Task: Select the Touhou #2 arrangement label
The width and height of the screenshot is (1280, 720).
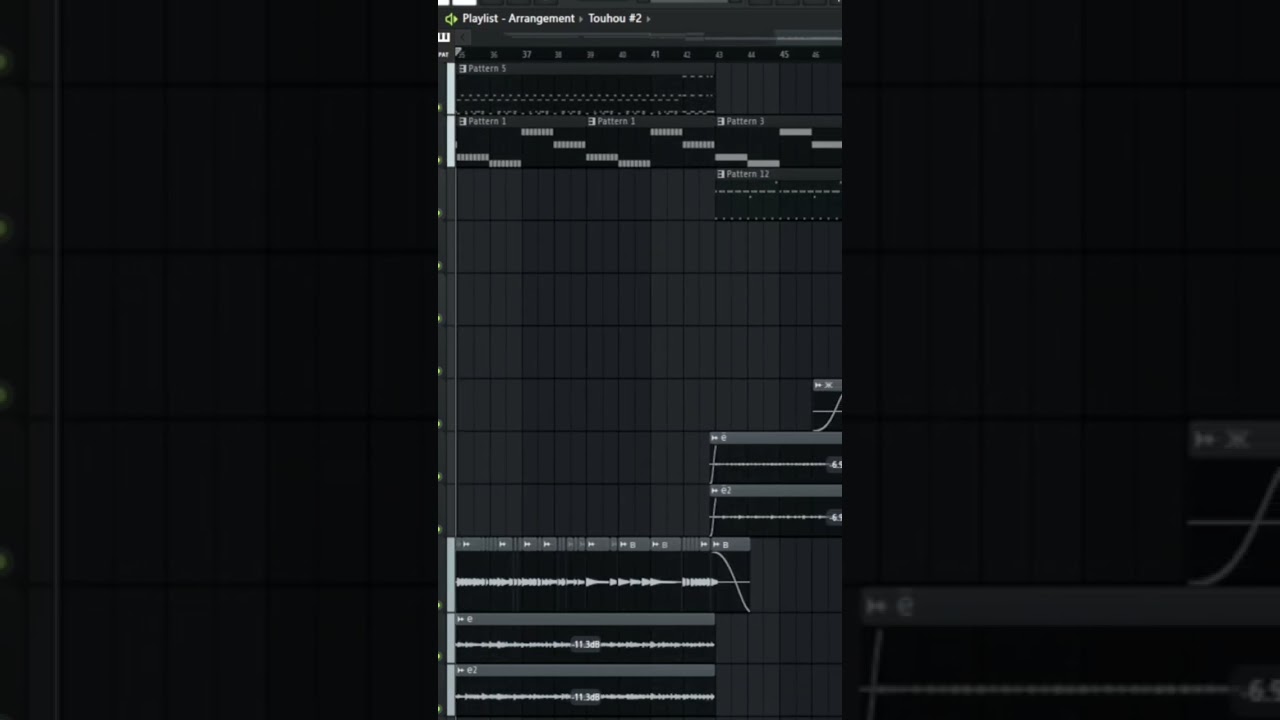Action: 614,18
